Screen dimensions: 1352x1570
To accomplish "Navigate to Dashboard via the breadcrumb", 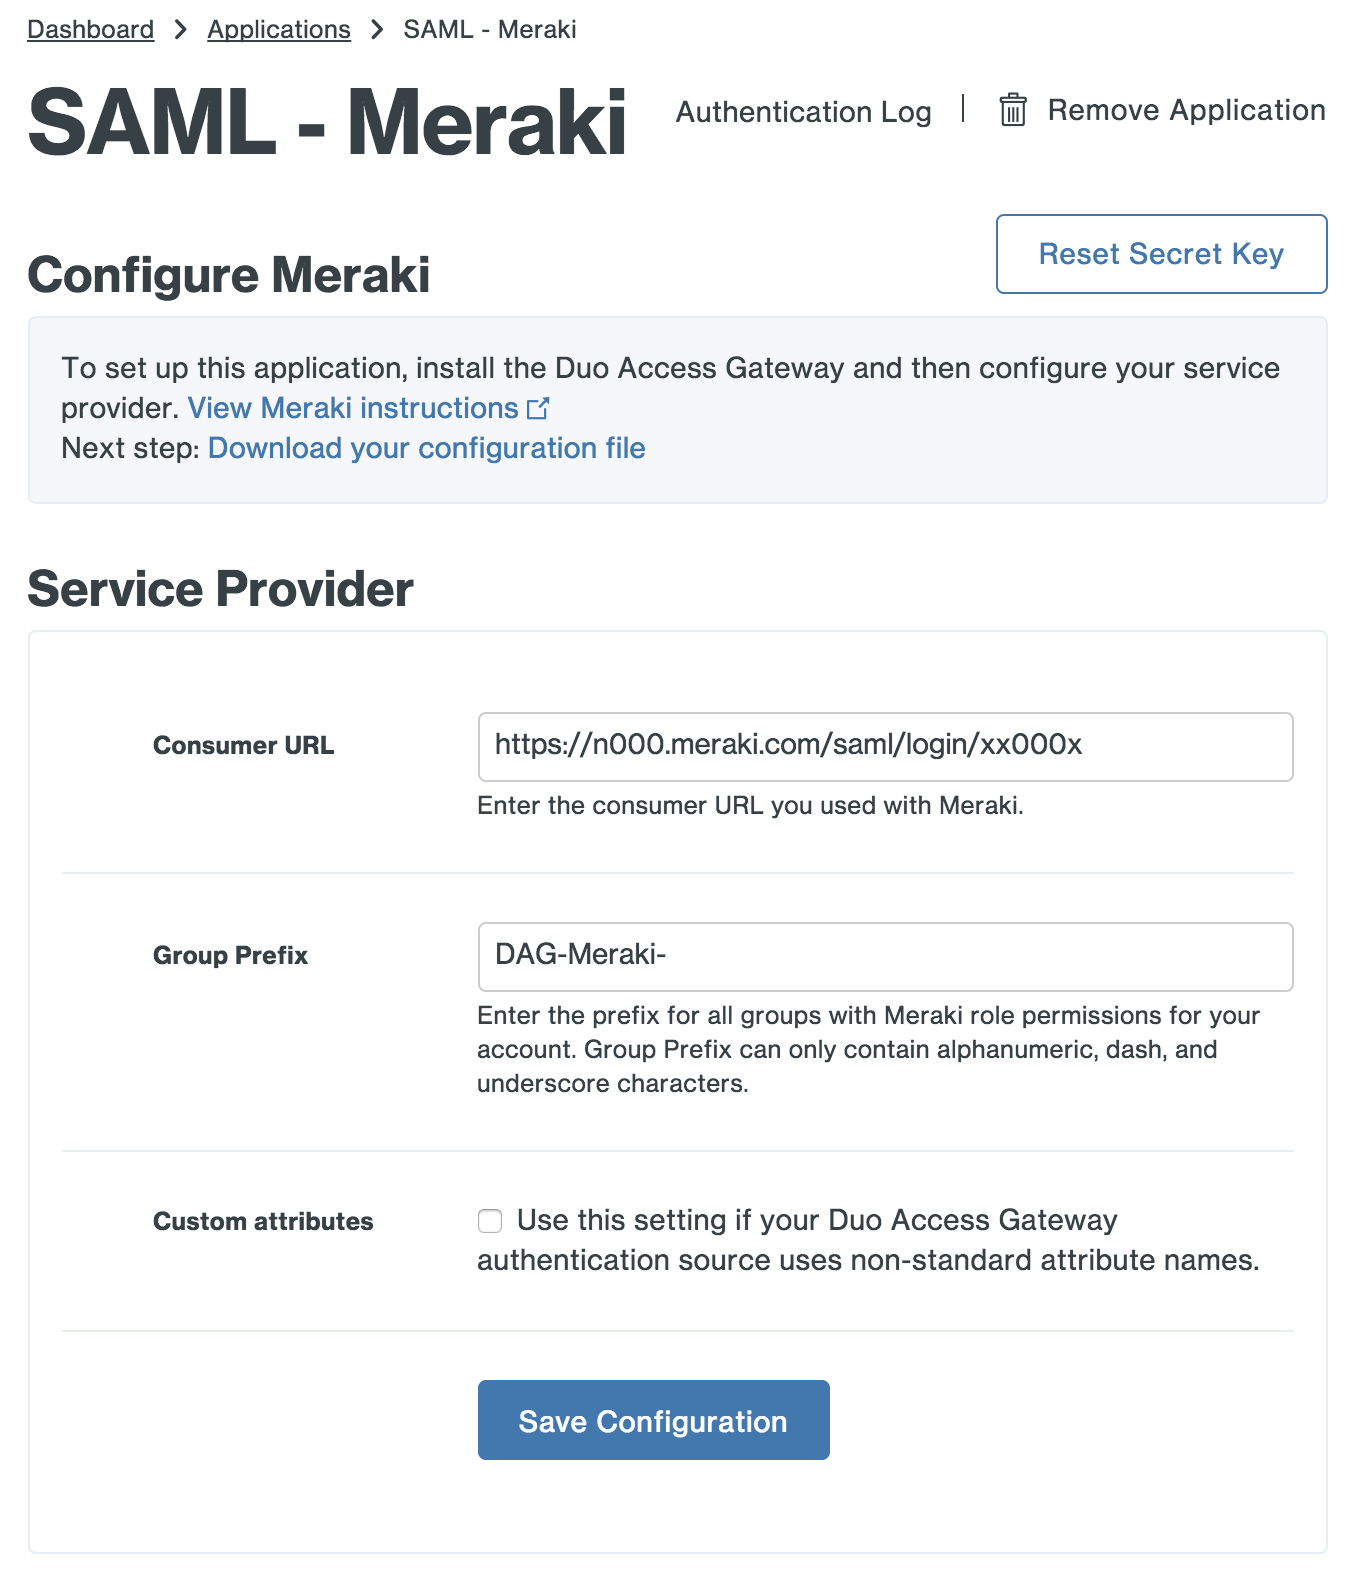I will tap(89, 29).
